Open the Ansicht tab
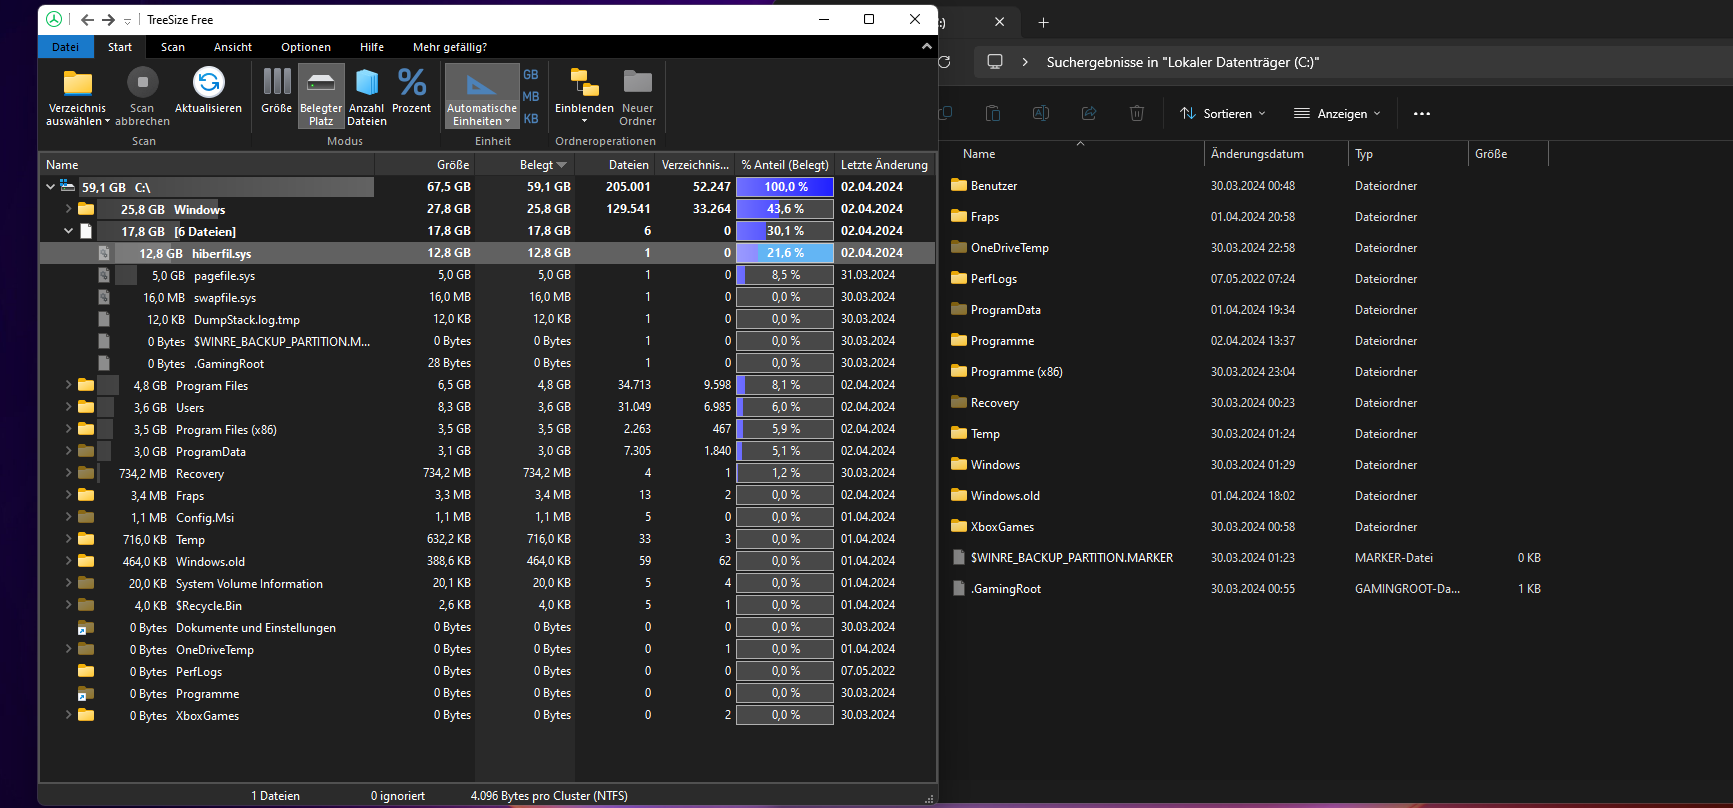 coord(233,47)
